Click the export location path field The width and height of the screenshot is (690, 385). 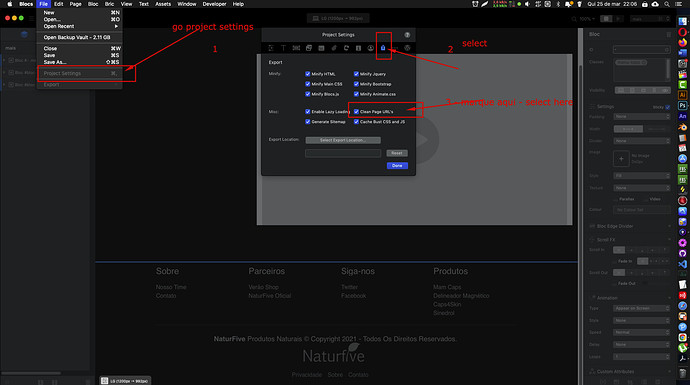tap(343, 153)
